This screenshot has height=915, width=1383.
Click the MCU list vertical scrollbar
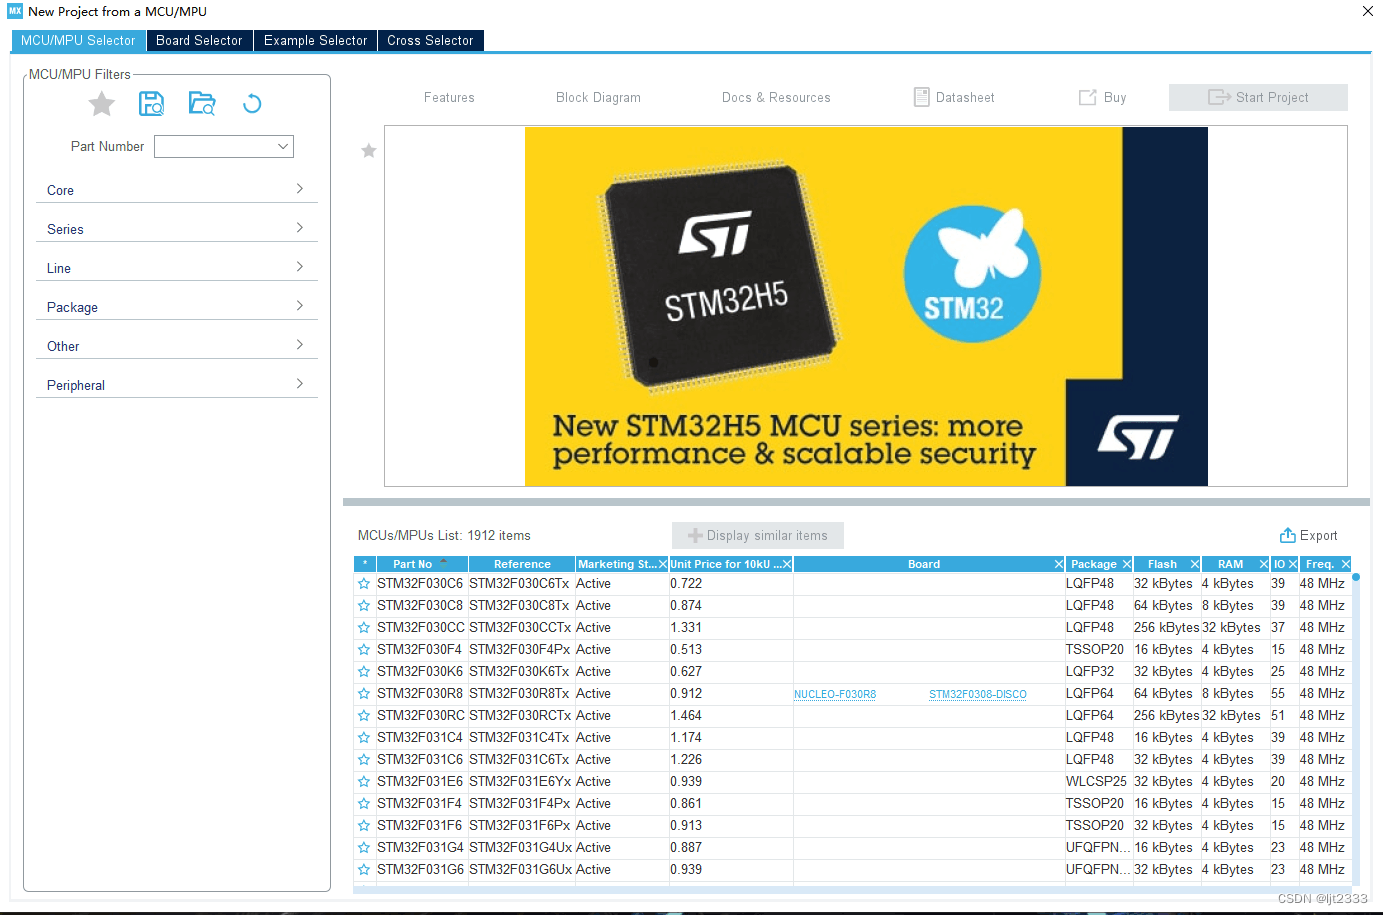click(1356, 730)
